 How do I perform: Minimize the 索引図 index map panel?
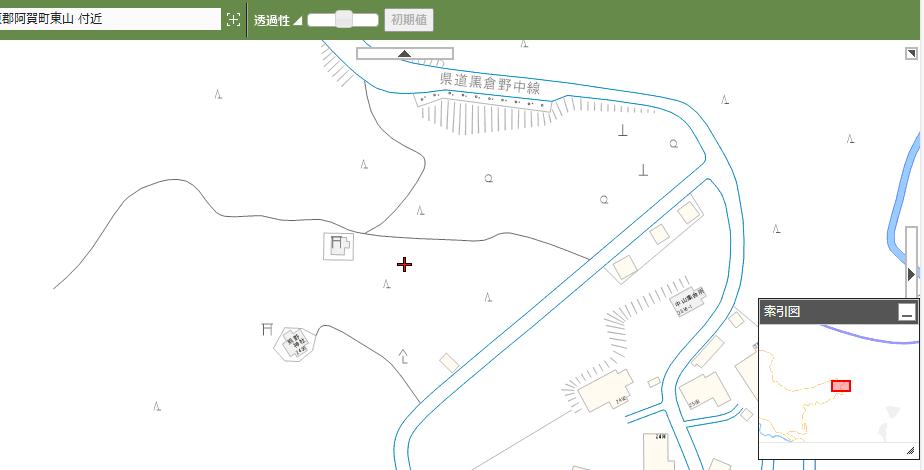(906, 313)
